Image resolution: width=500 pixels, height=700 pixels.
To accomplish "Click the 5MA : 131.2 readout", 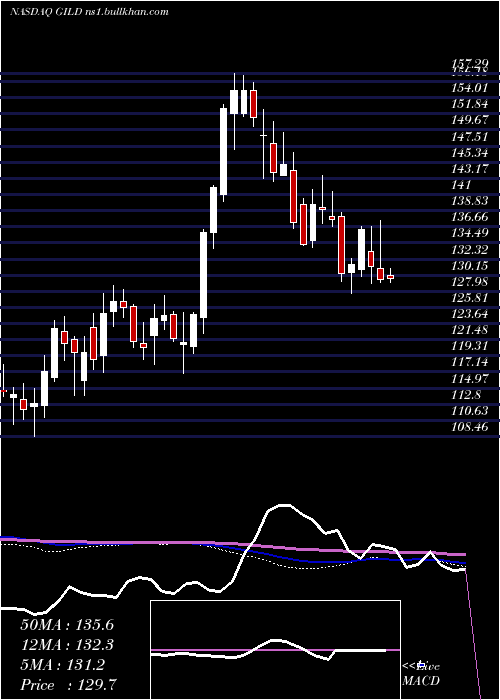I will (62, 665).
